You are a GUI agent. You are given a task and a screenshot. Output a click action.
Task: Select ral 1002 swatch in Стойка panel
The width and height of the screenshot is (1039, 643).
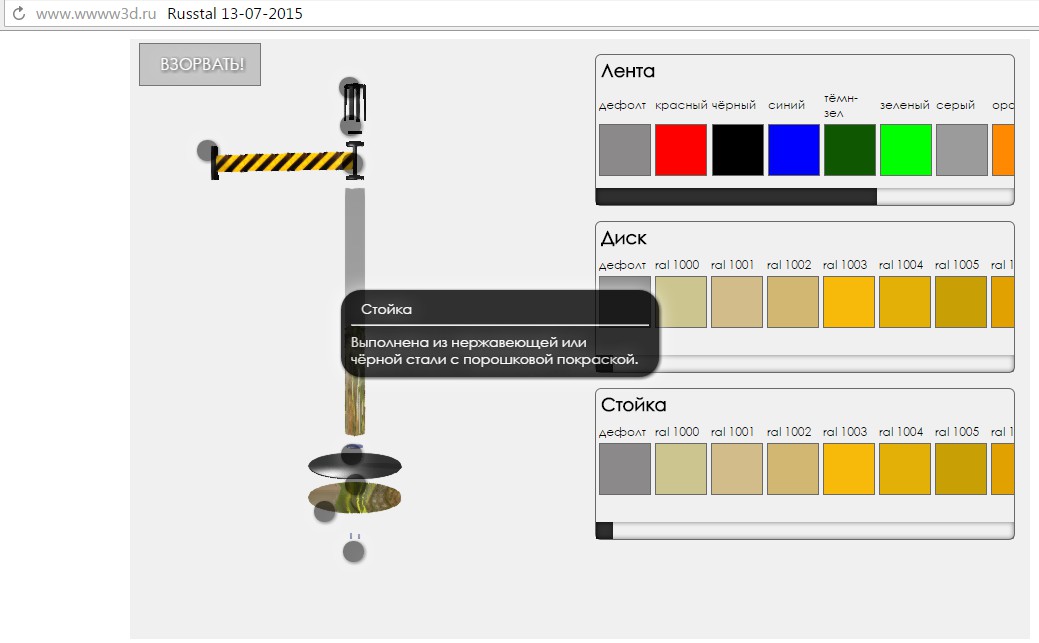(793, 469)
